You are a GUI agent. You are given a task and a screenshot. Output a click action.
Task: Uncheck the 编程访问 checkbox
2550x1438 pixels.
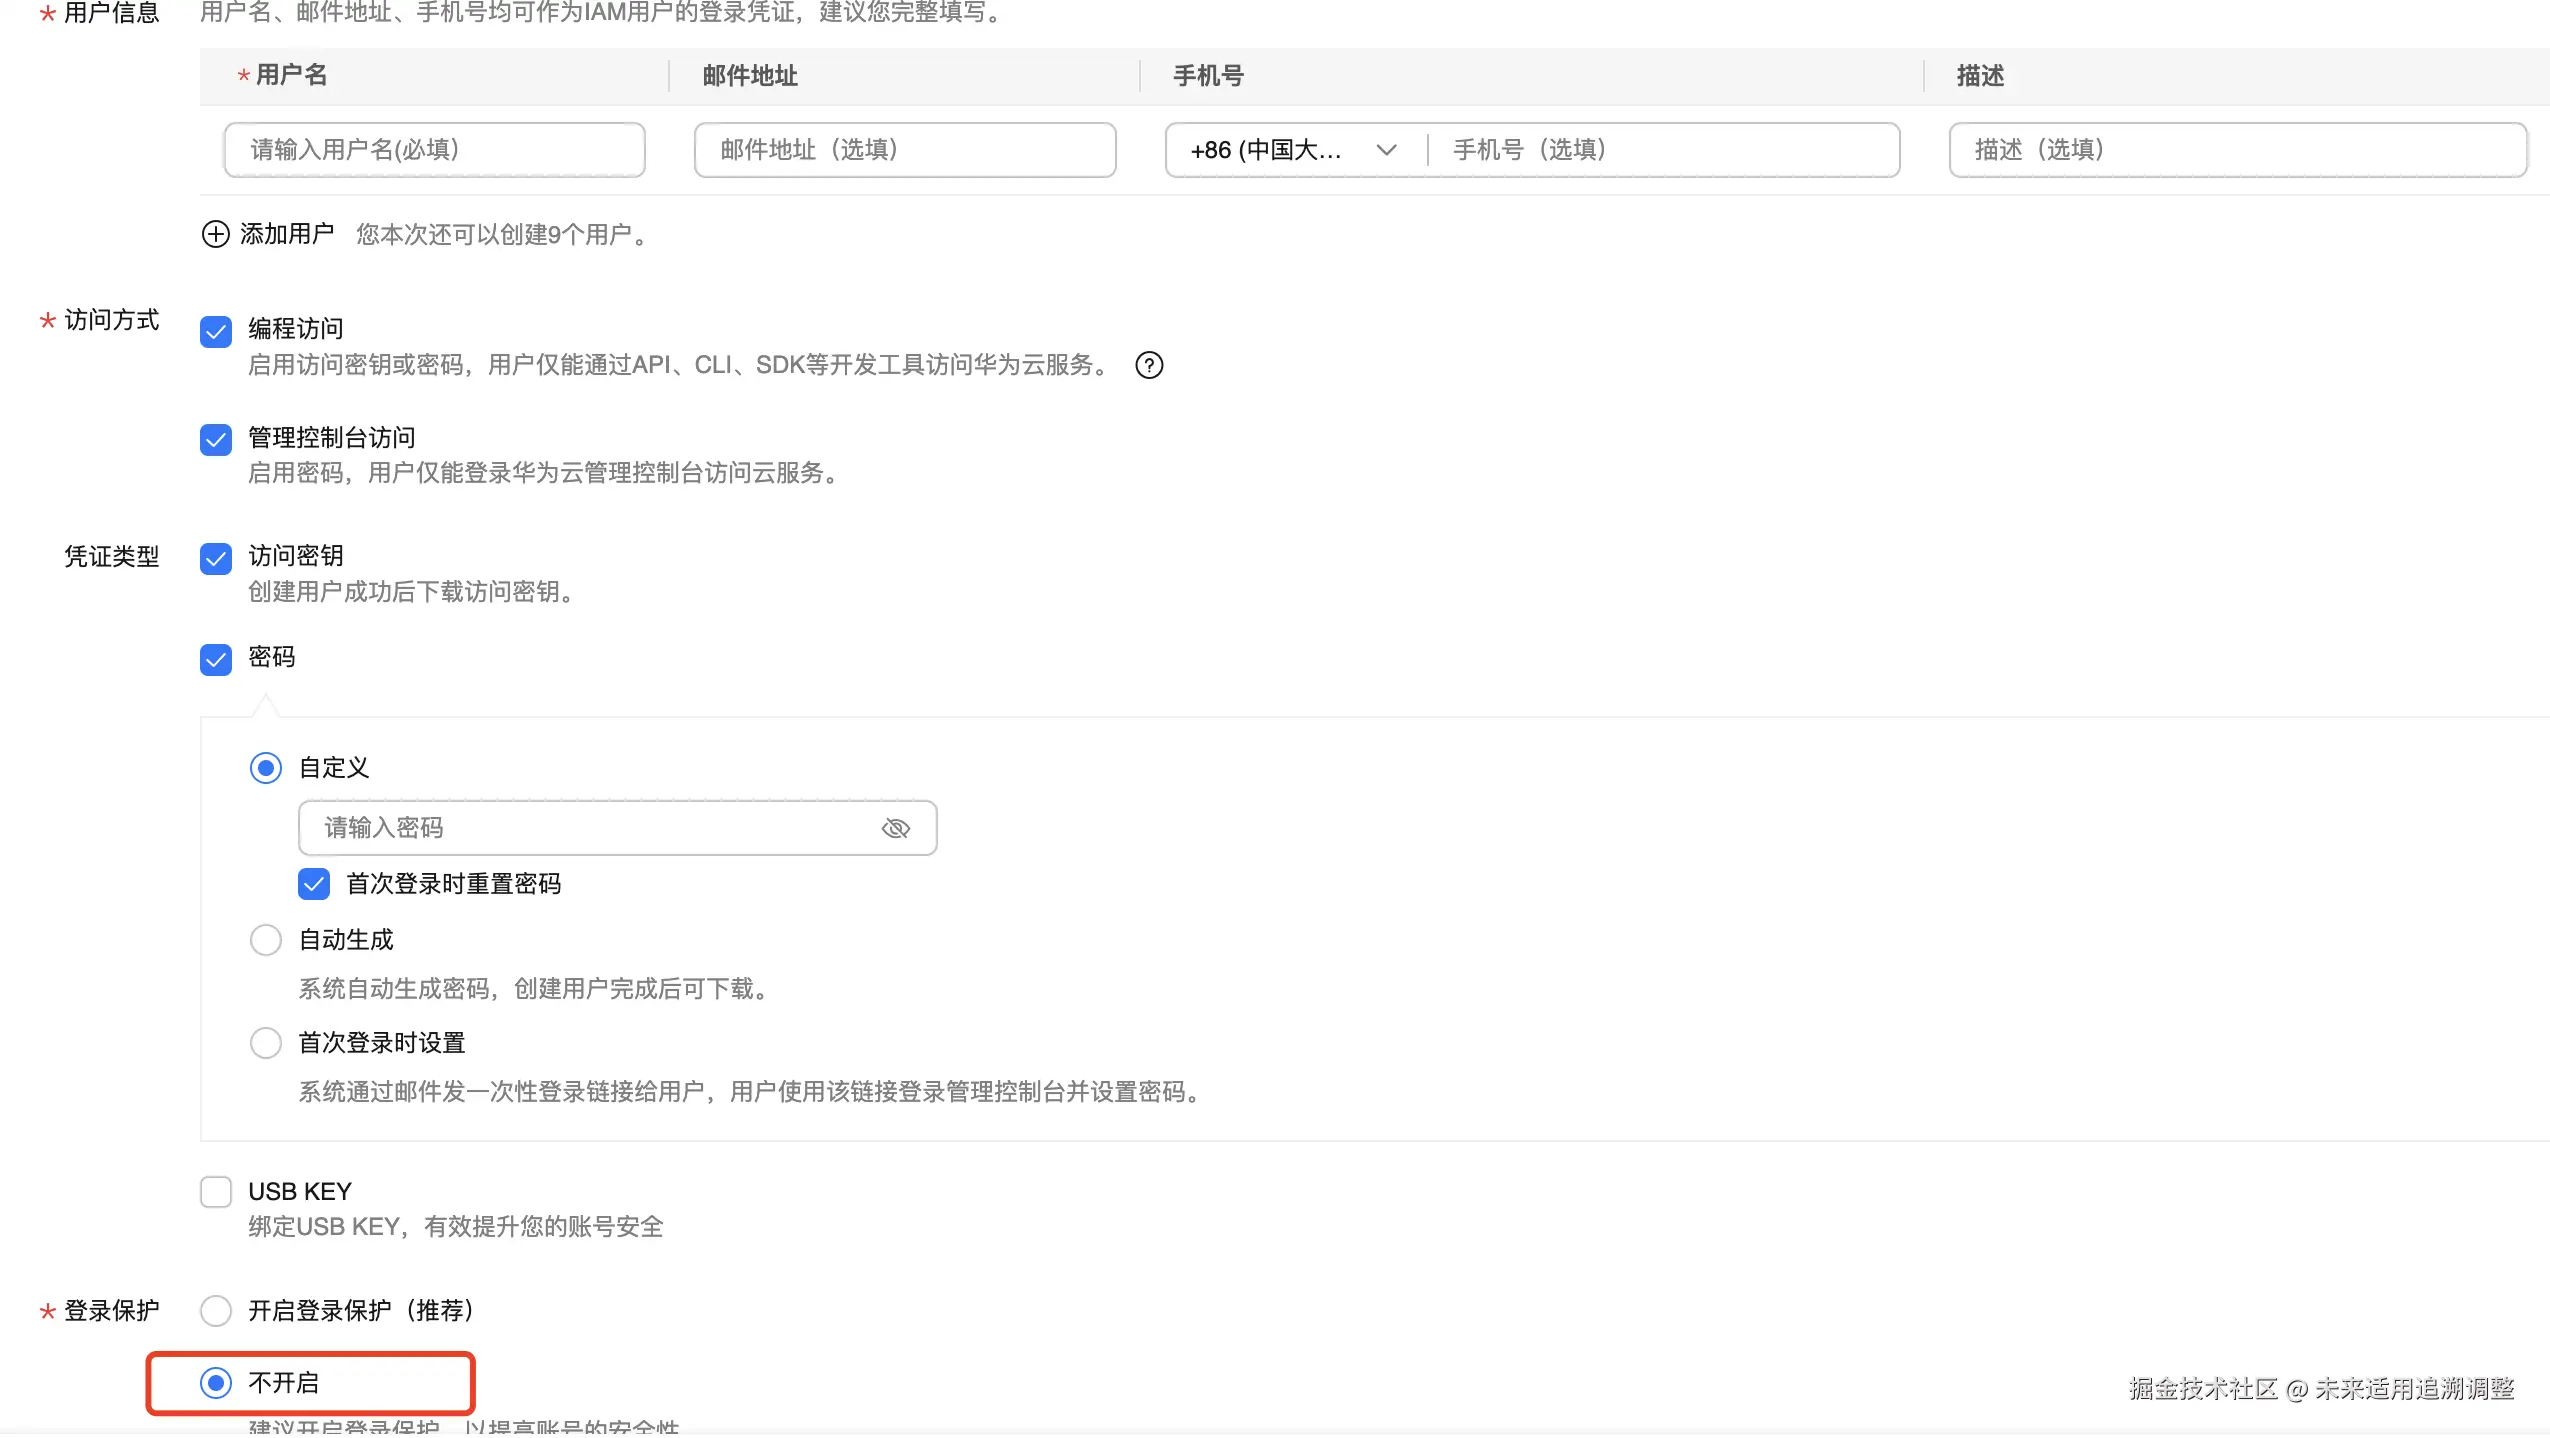click(216, 331)
